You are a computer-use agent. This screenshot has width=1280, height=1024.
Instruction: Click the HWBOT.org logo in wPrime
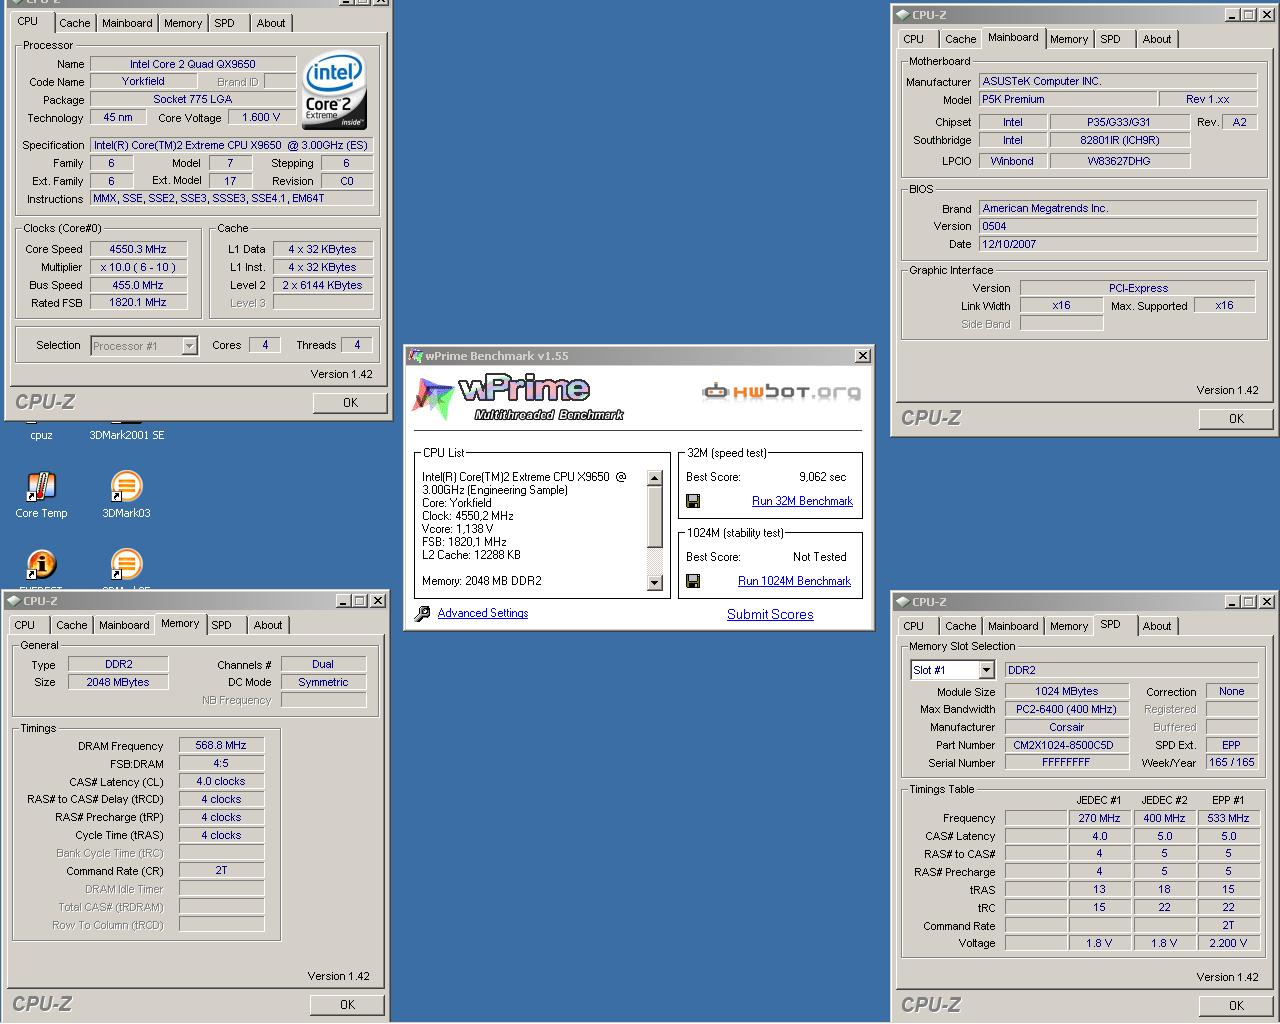[x=781, y=391]
